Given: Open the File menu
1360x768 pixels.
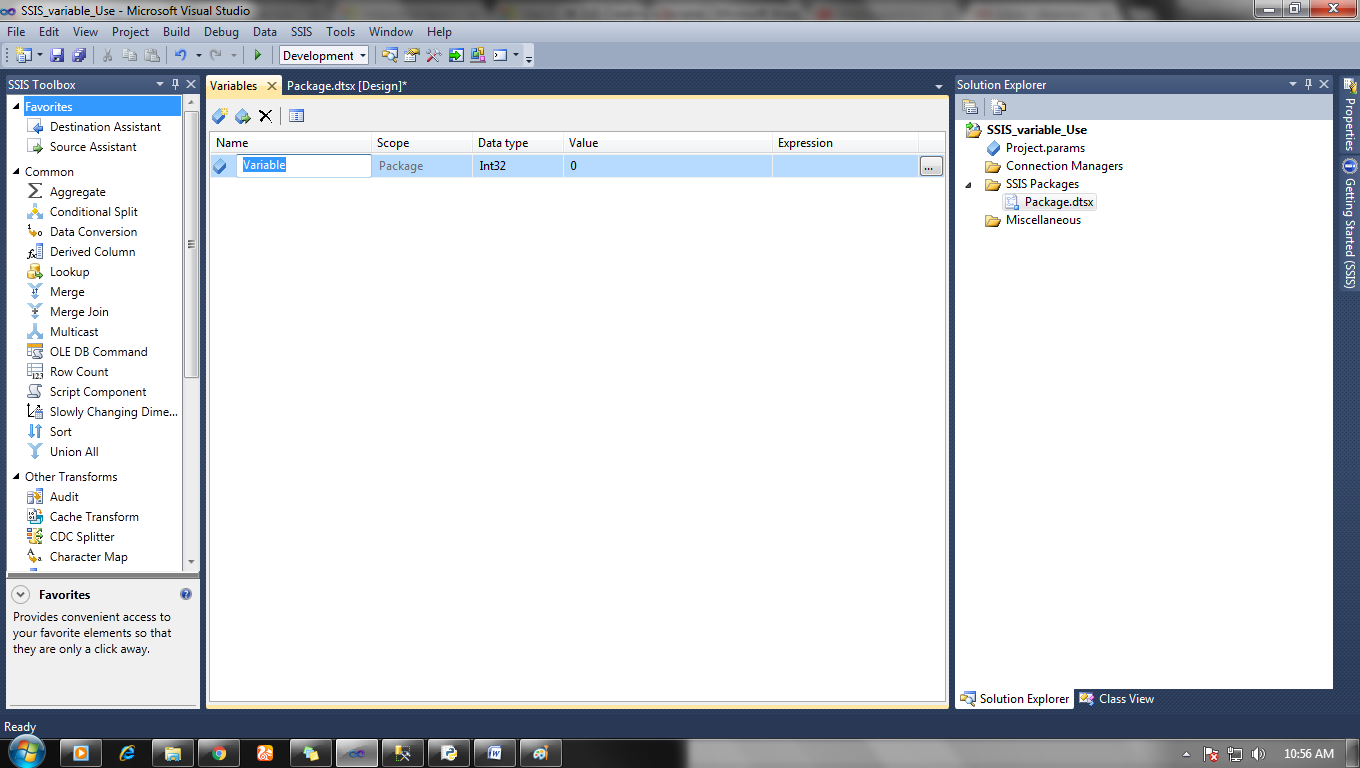Looking at the screenshot, I should click(16, 32).
